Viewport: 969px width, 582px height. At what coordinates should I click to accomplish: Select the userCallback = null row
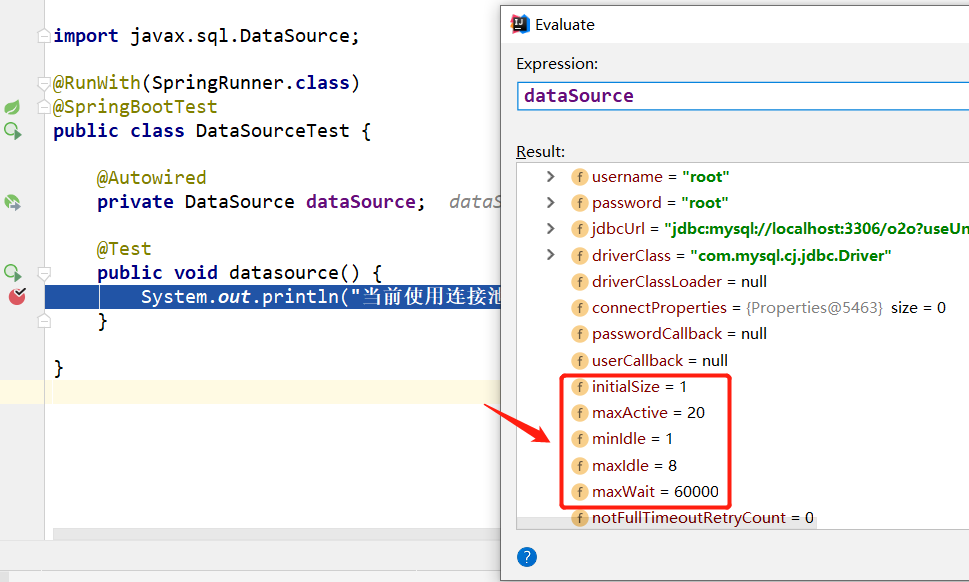650,360
